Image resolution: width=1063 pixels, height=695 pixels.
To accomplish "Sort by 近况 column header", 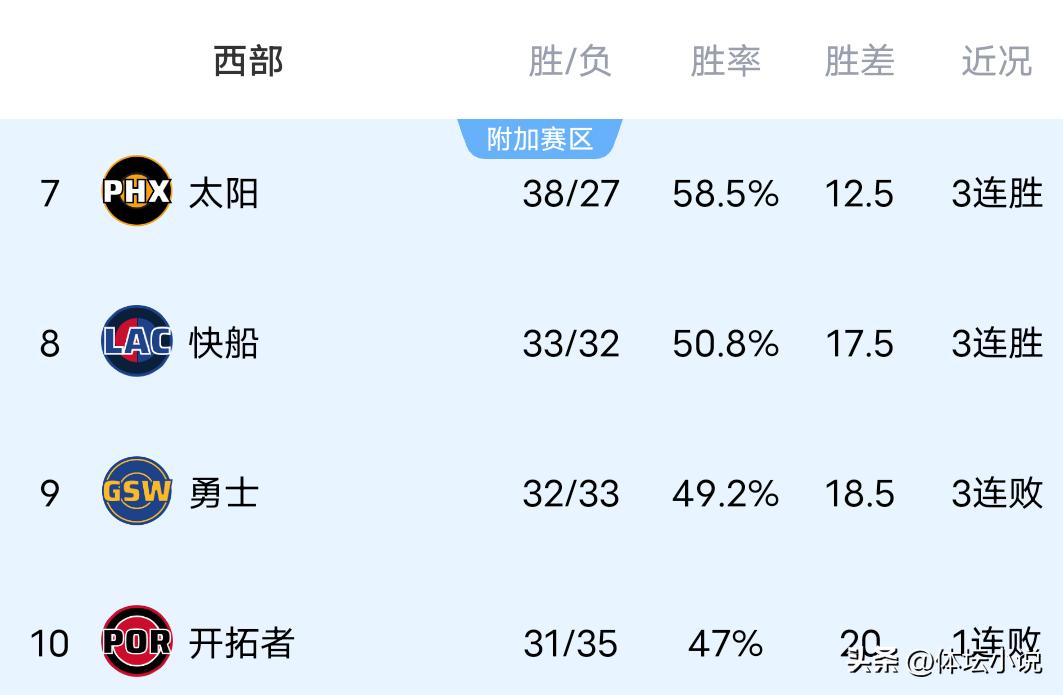I will (x=996, y=61).
